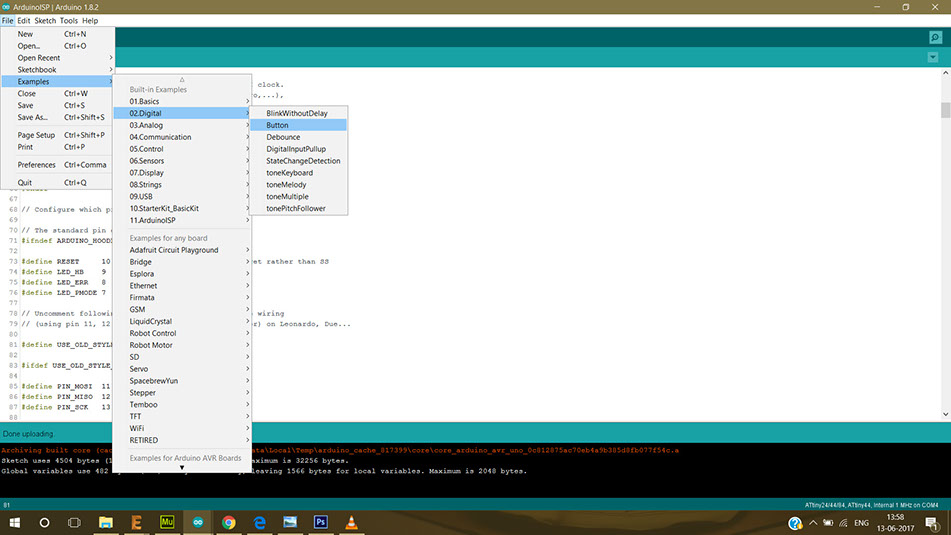
Task: Open the Debounce example sketch
Action: click(299, 137)
